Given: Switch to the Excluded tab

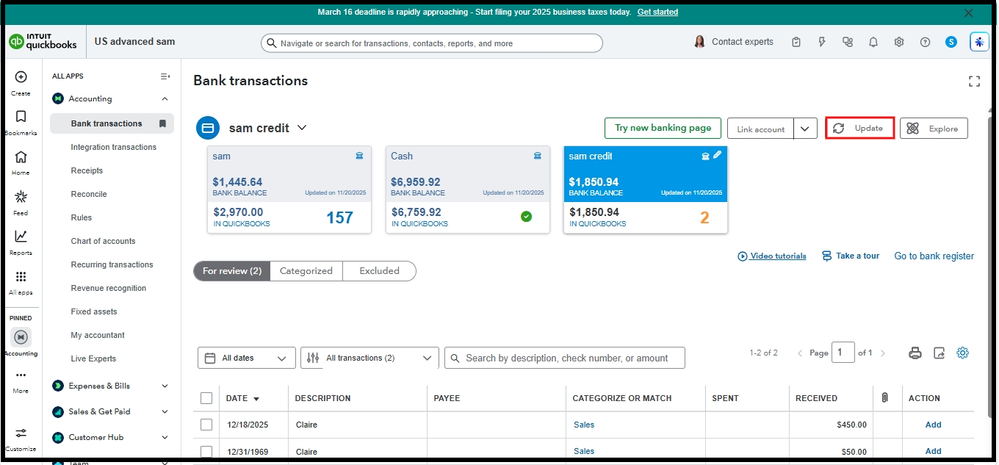Looking at the screenshot, I should click(x=379, y=271).
